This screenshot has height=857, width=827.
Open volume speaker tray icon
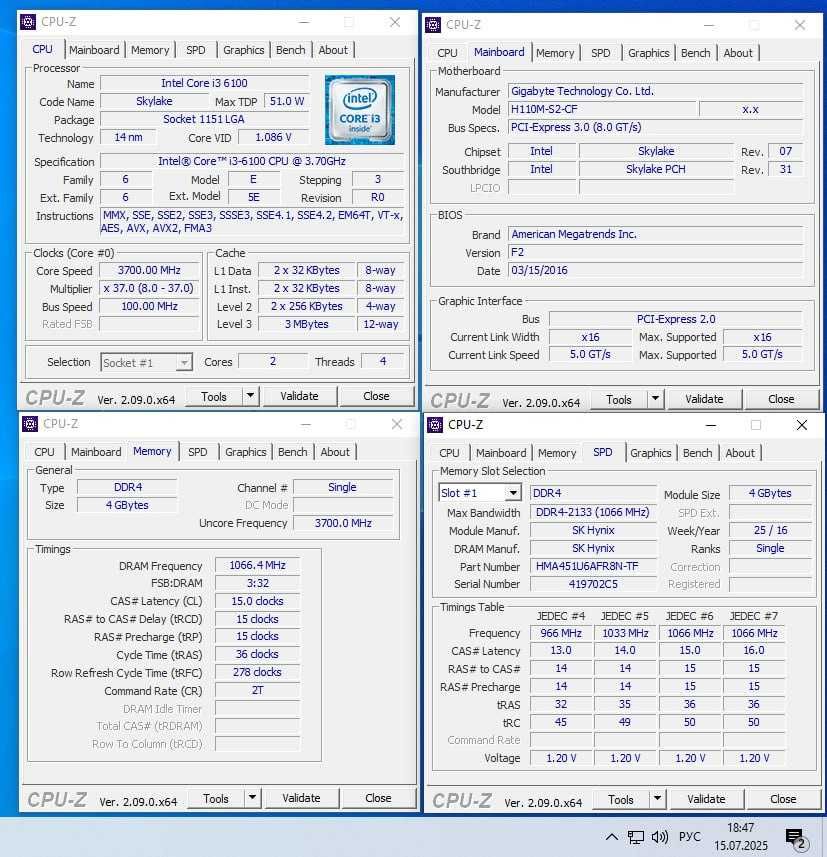point(660,837)
